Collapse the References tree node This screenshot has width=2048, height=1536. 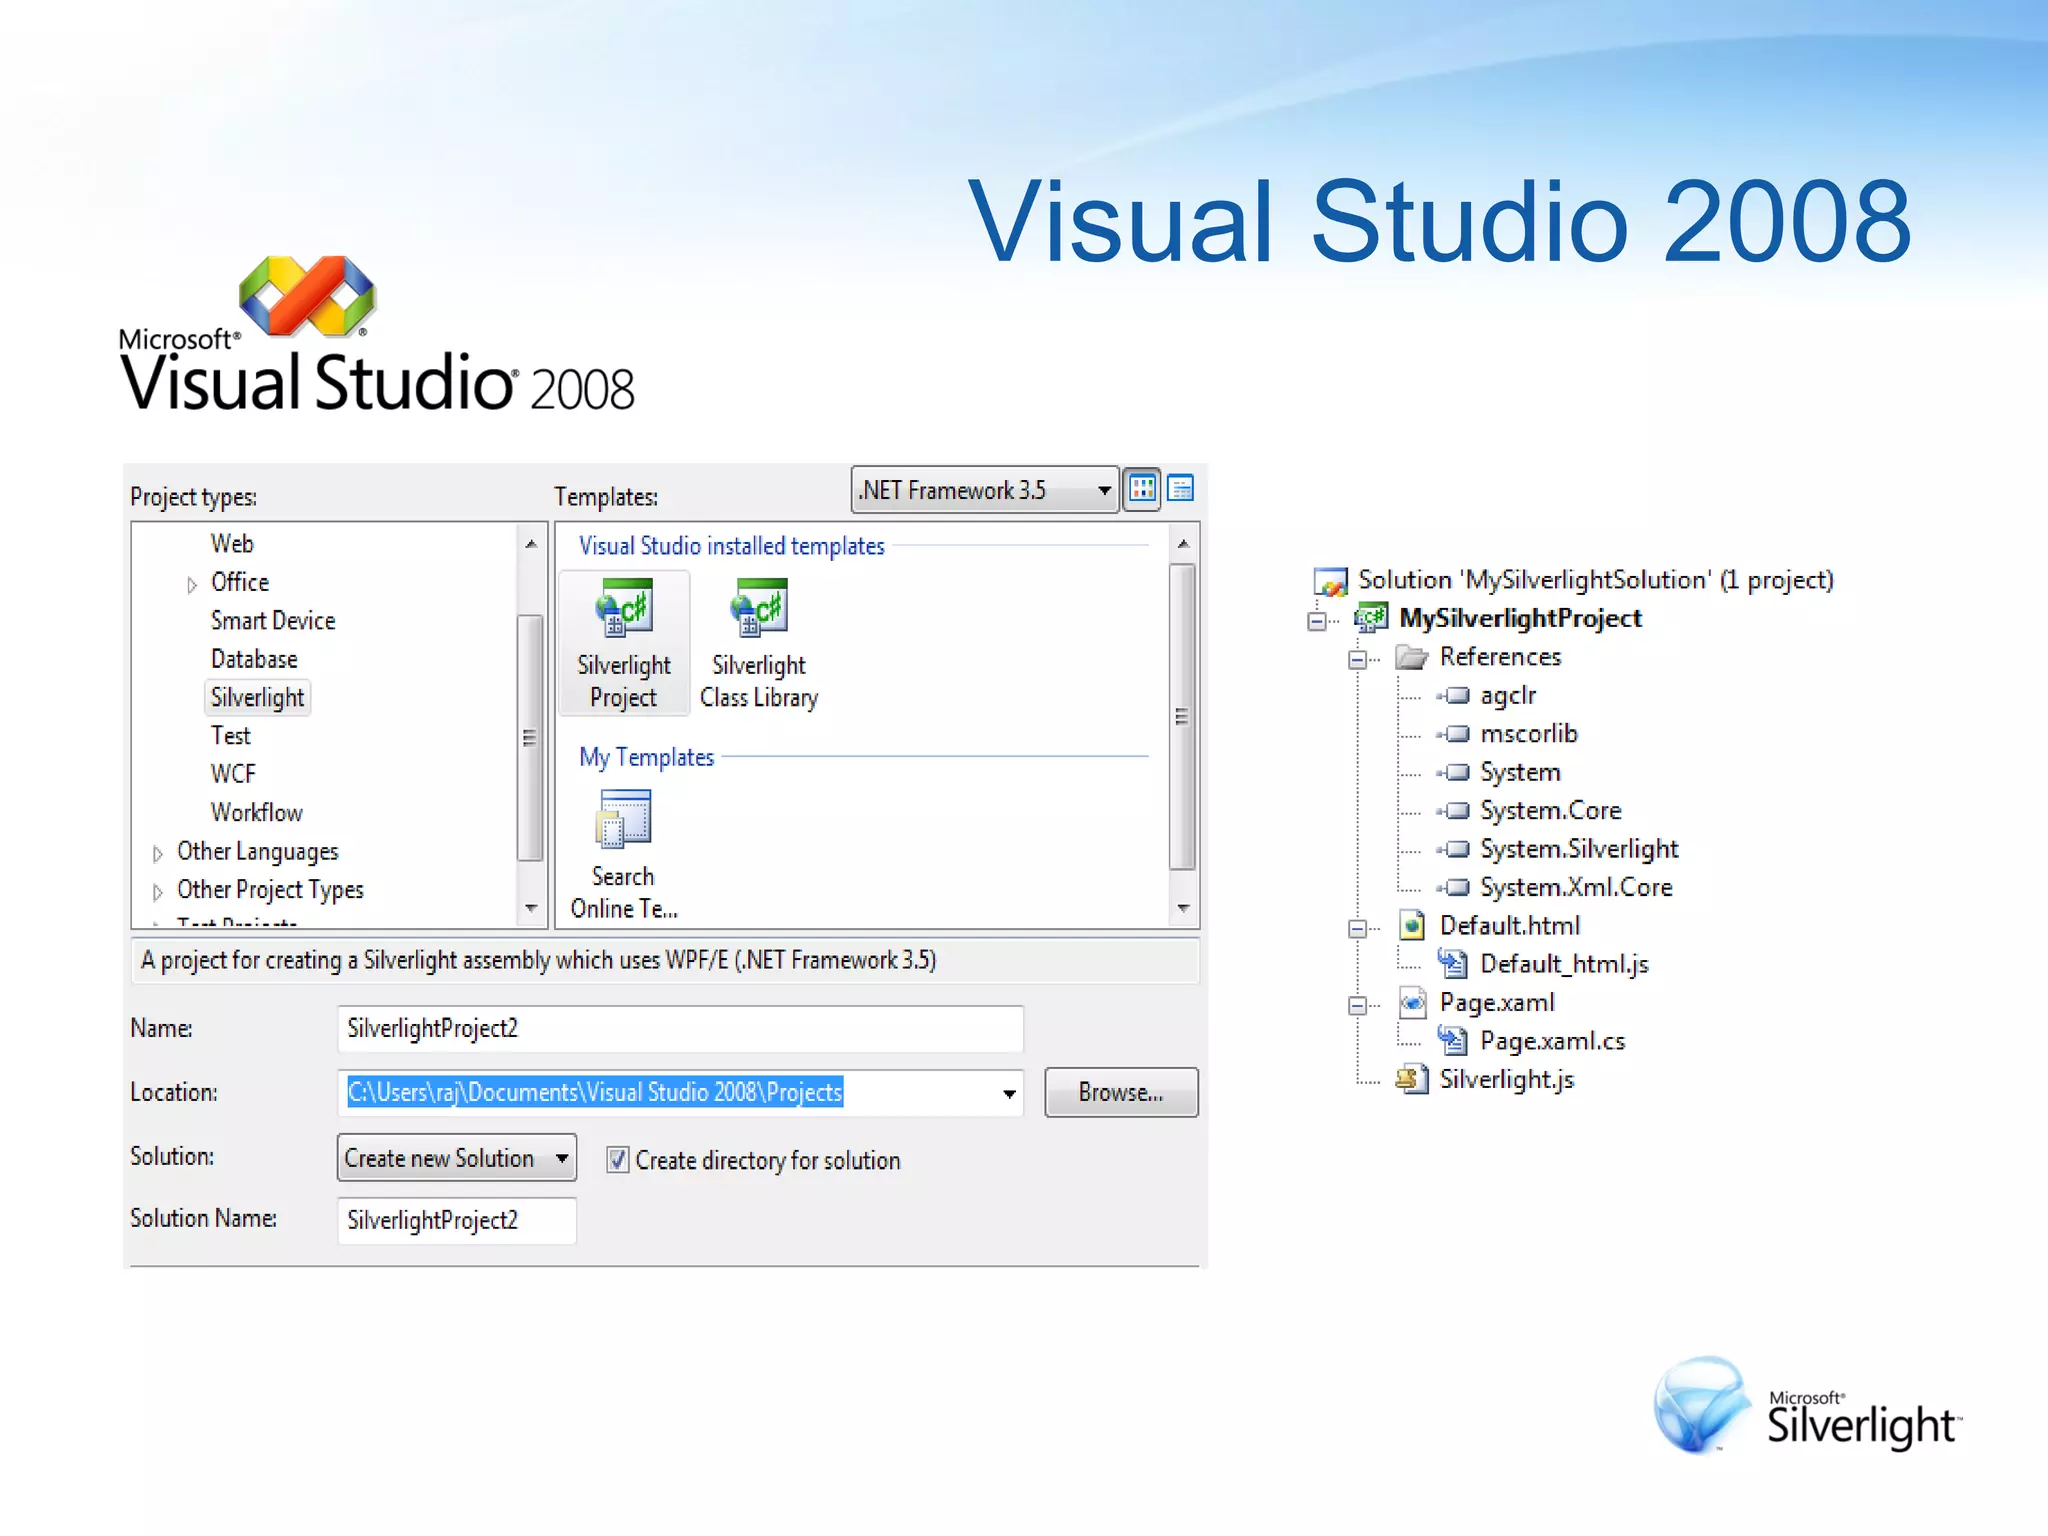1358,659
